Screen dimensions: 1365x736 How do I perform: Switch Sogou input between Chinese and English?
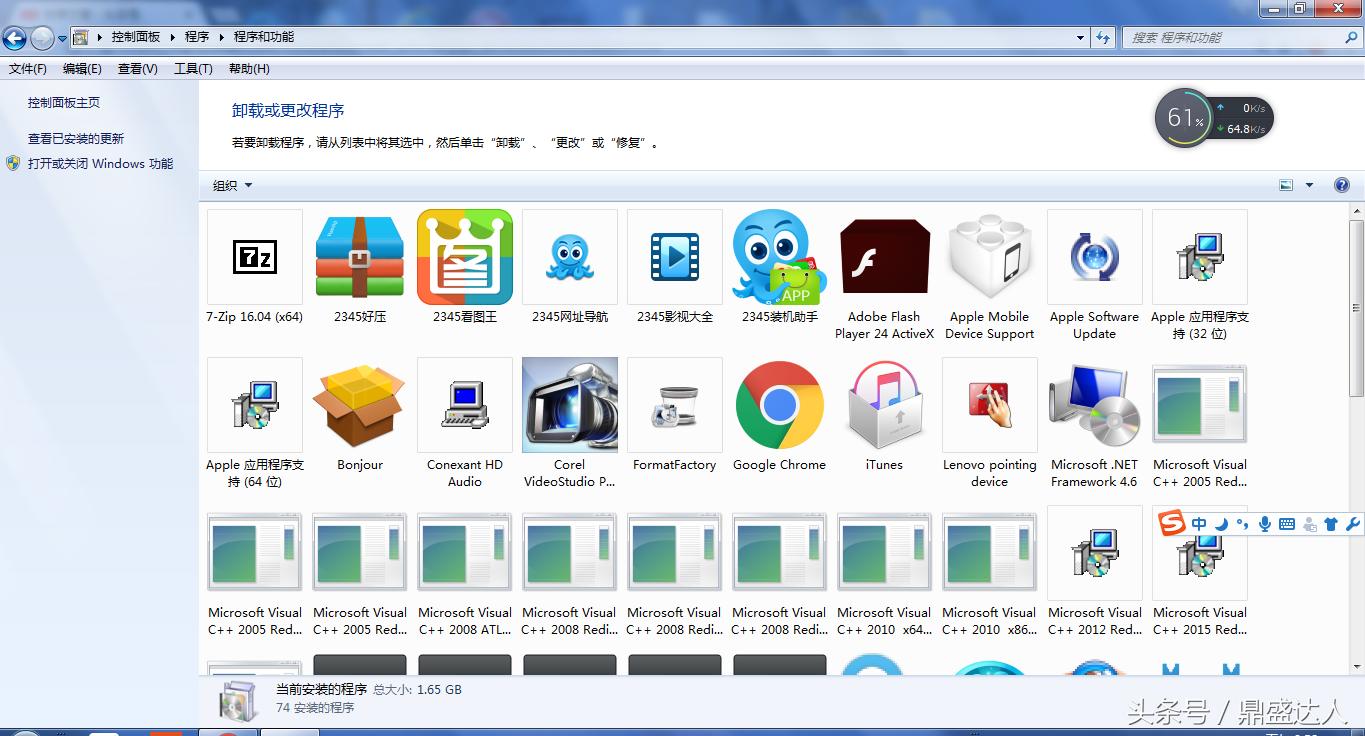coord(1198,523)
